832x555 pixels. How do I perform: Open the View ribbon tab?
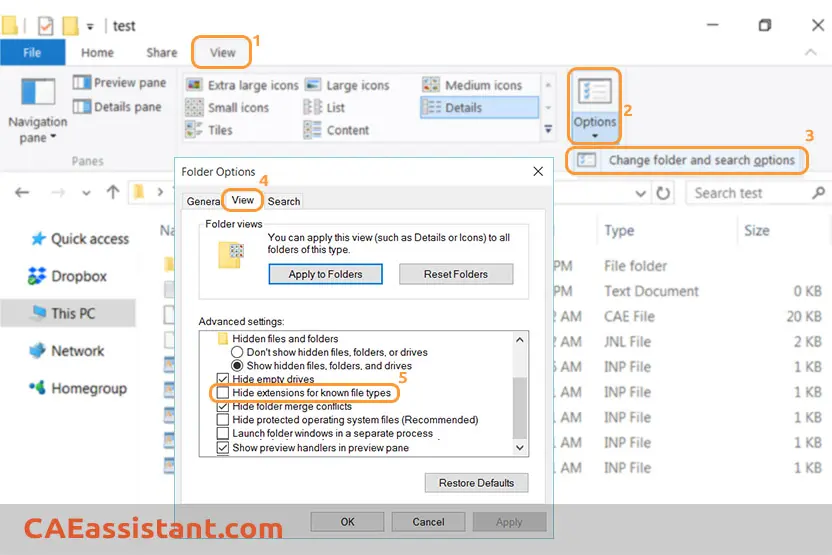coord(222,53)
